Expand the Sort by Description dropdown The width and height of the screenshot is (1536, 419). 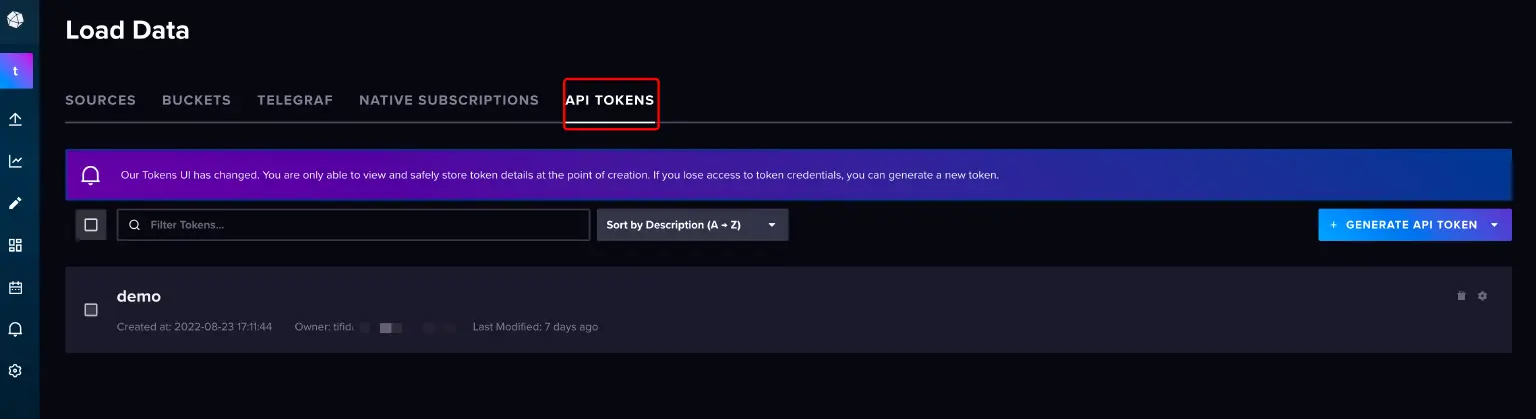[x=692, y=225]
